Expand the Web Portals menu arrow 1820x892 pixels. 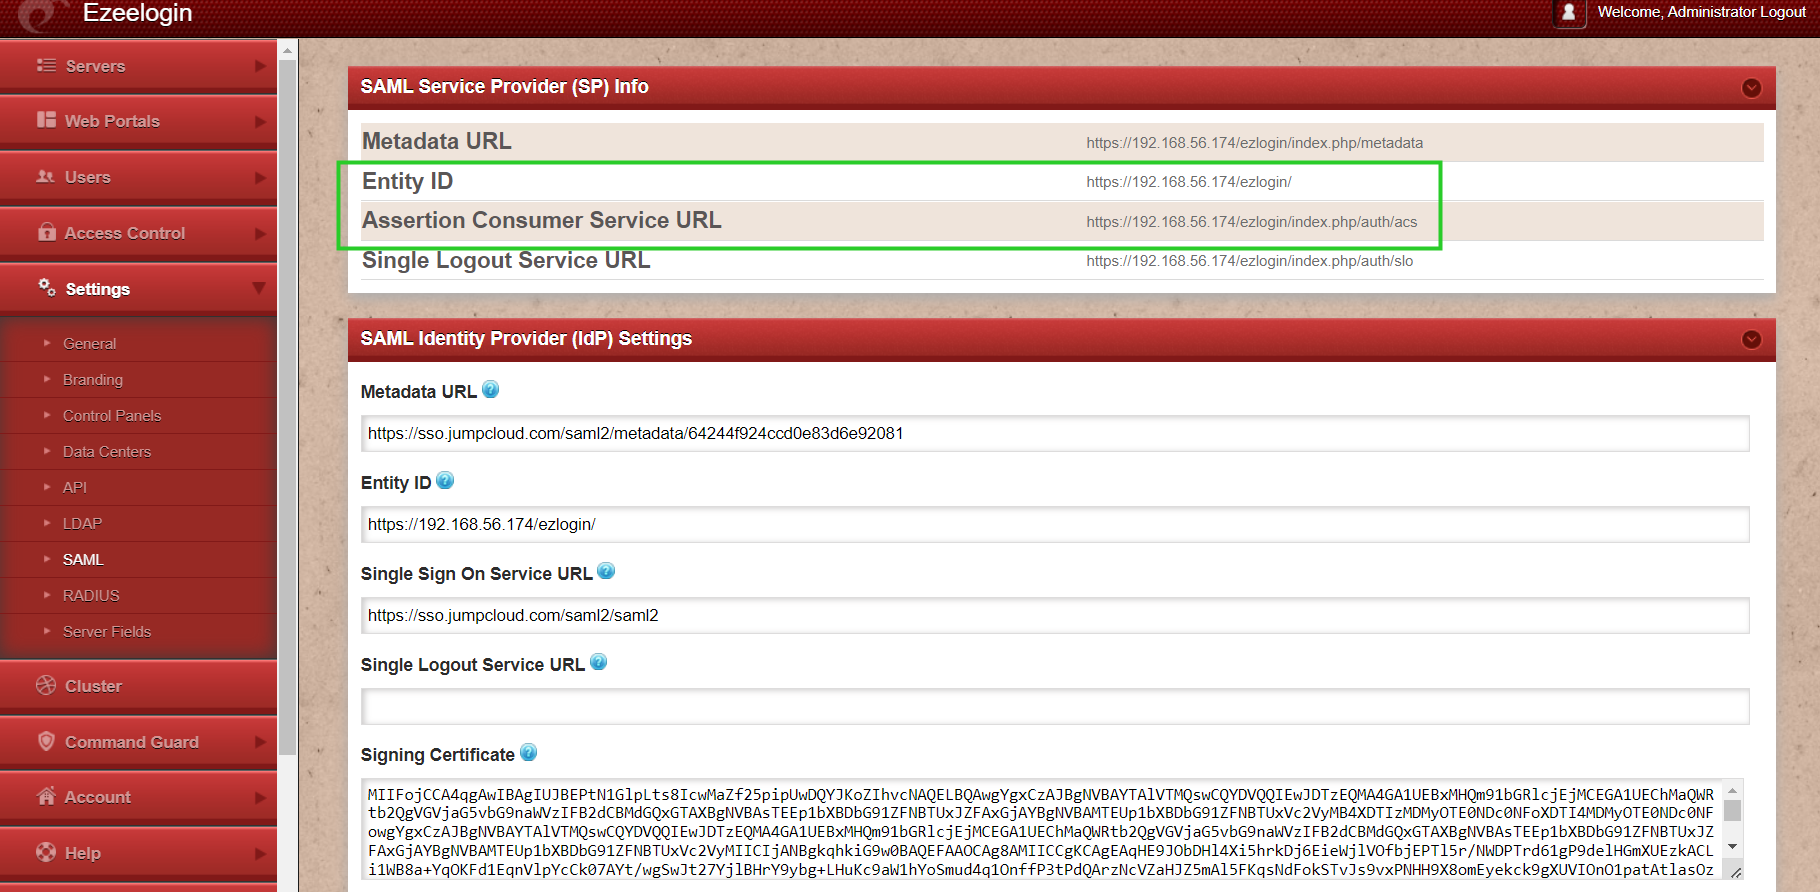click(x=260, y=122)
